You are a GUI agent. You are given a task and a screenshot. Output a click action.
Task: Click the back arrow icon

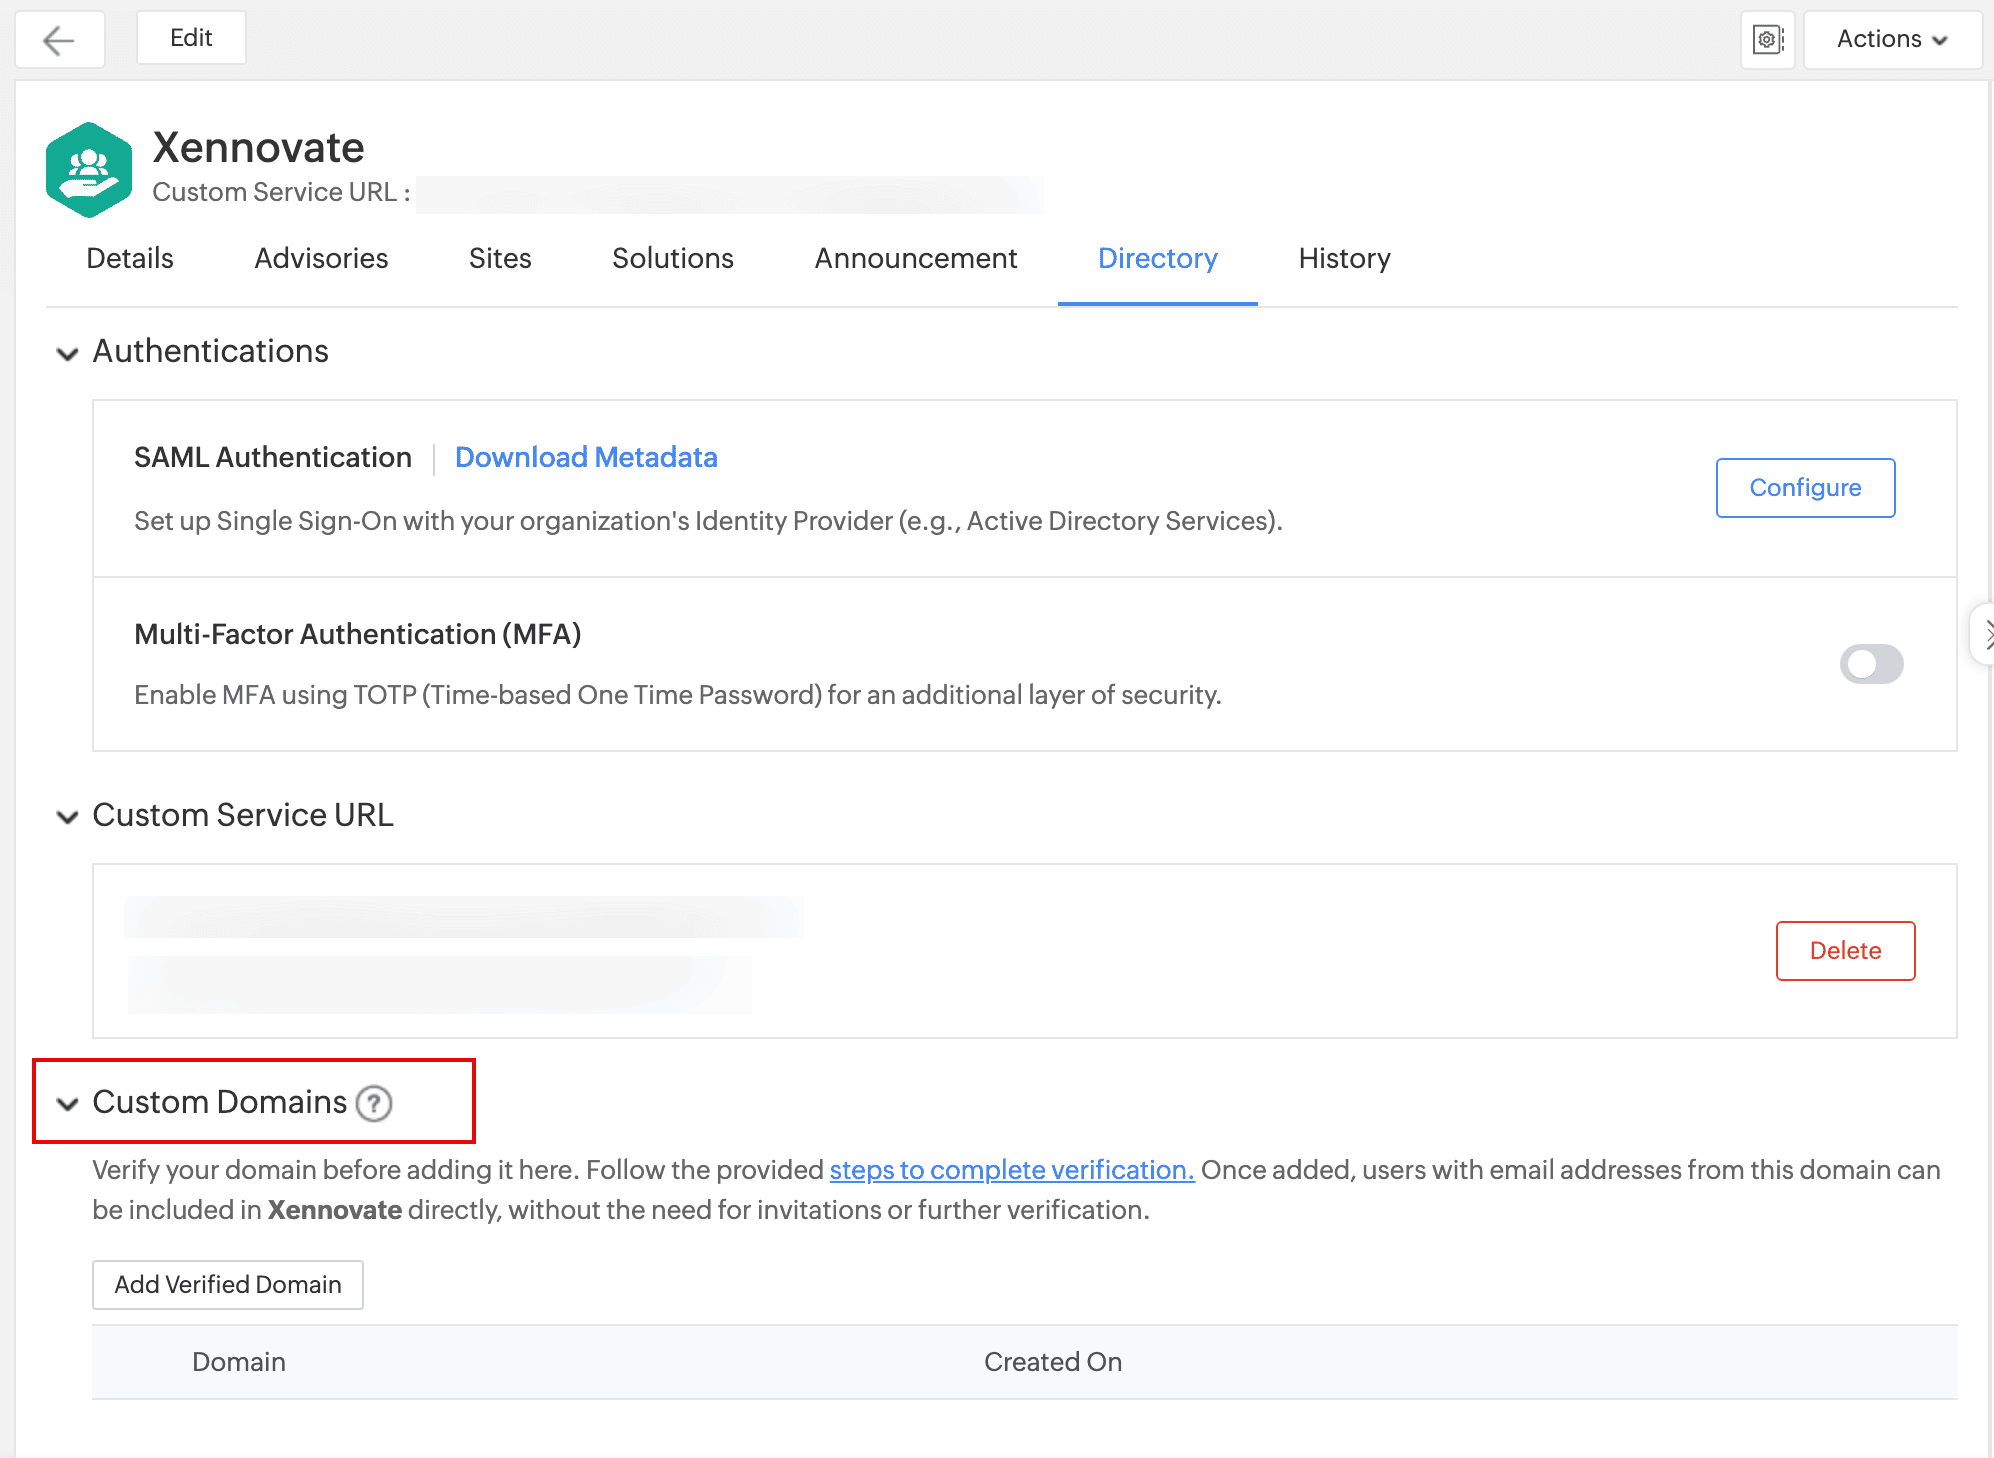click(59, 40)
